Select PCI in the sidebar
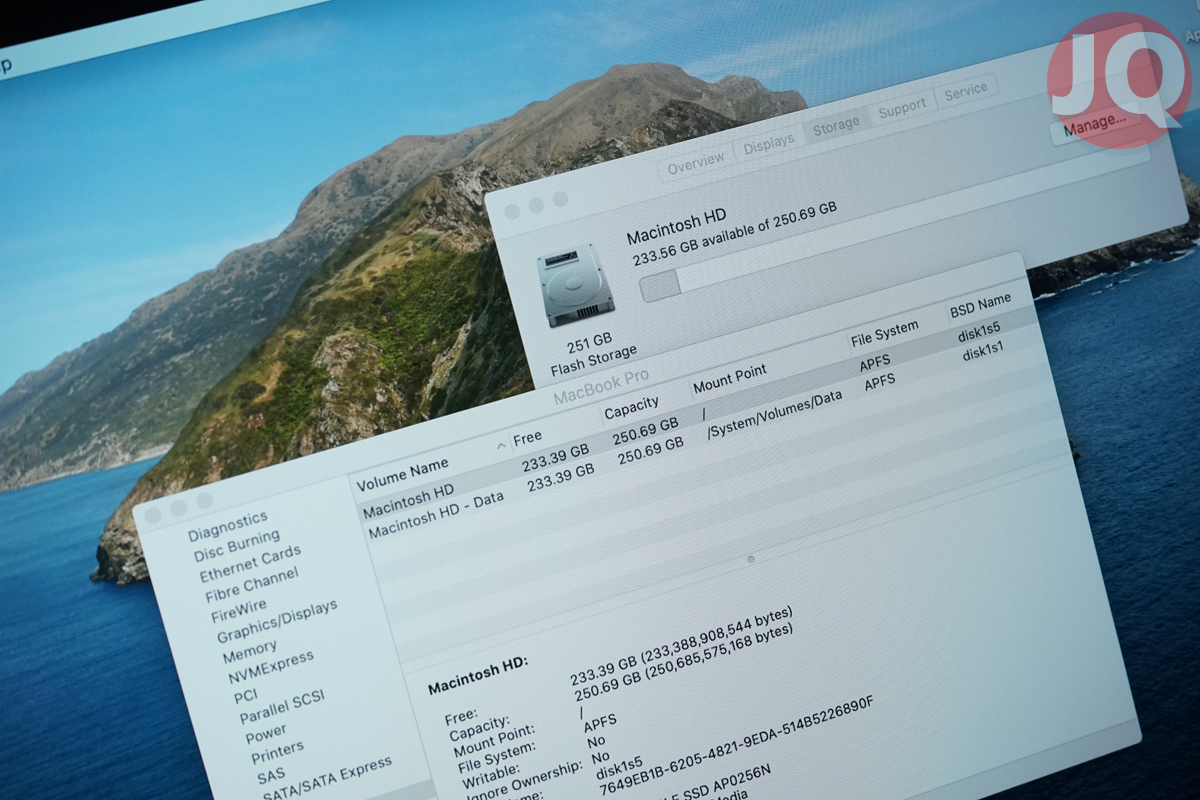1200x800 pixels. click(246, 696)
